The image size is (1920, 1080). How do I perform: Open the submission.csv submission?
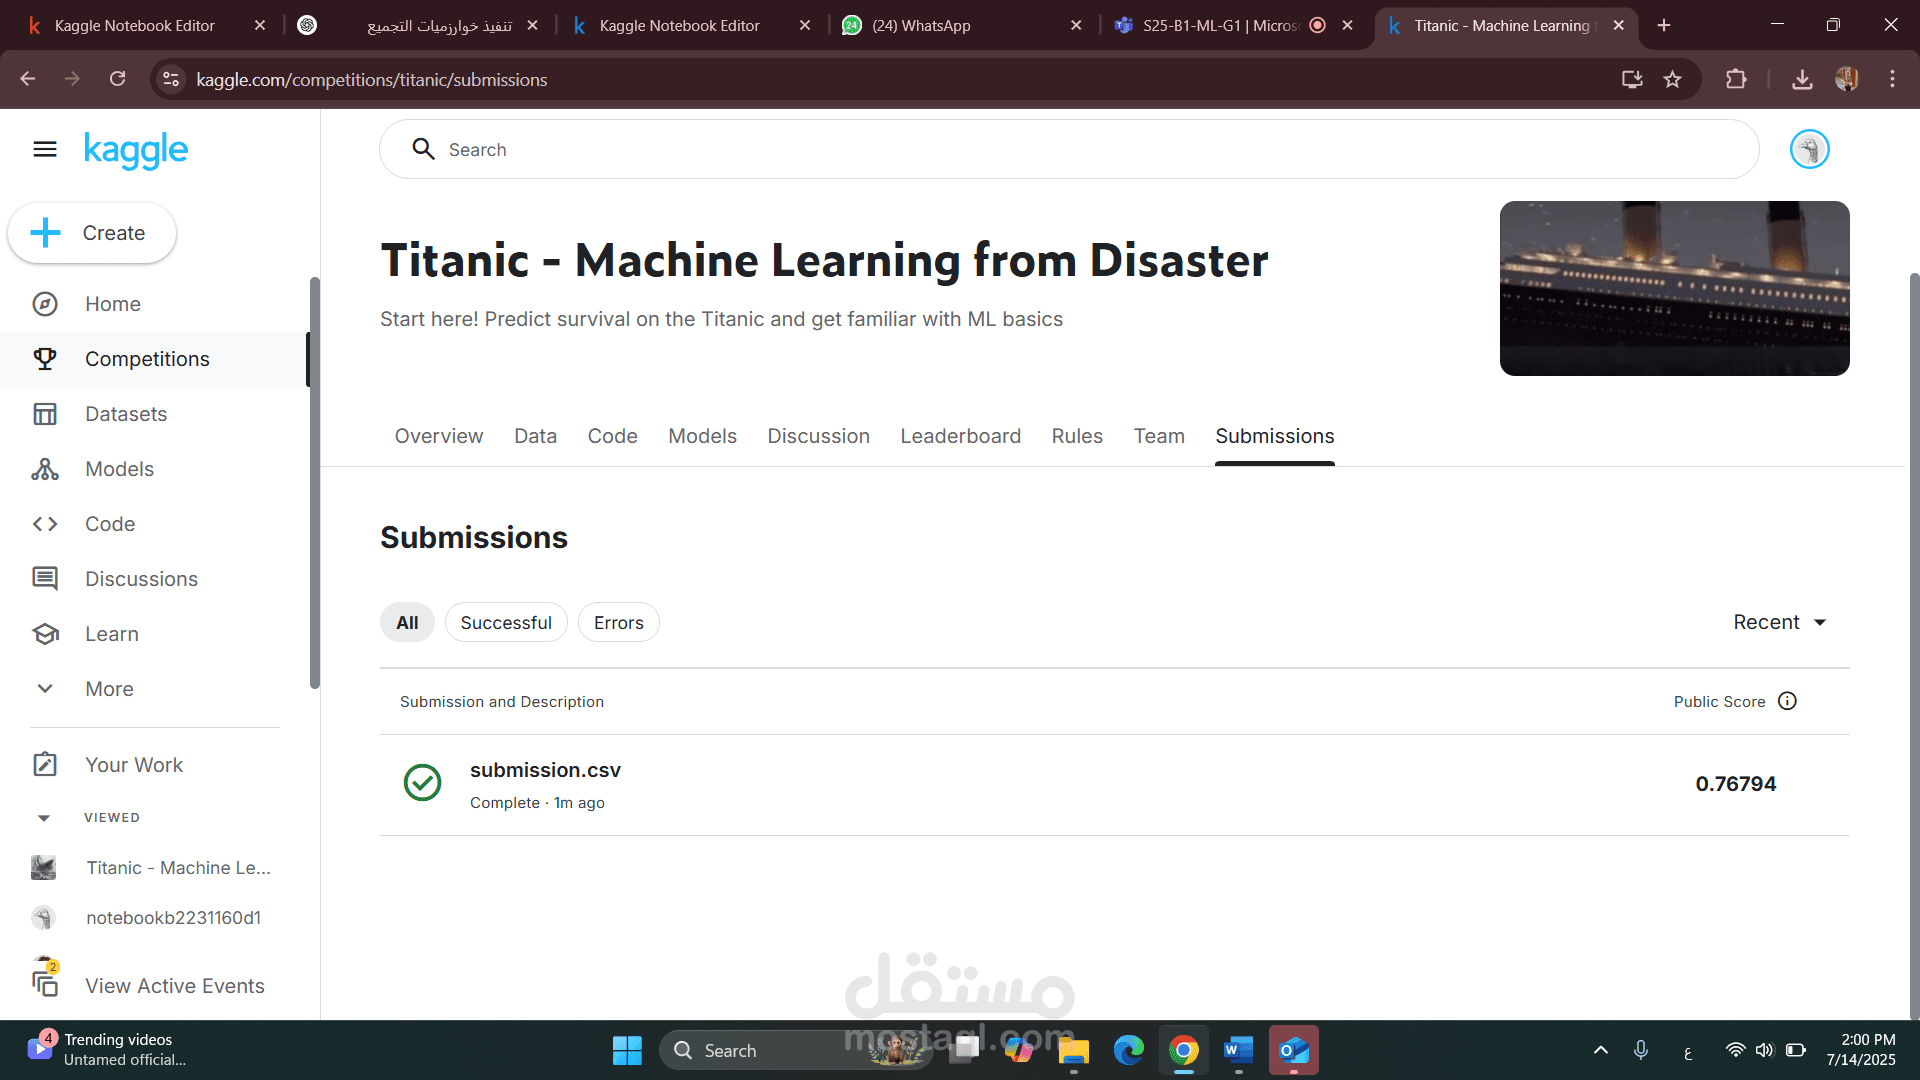(x=545, y=771)
